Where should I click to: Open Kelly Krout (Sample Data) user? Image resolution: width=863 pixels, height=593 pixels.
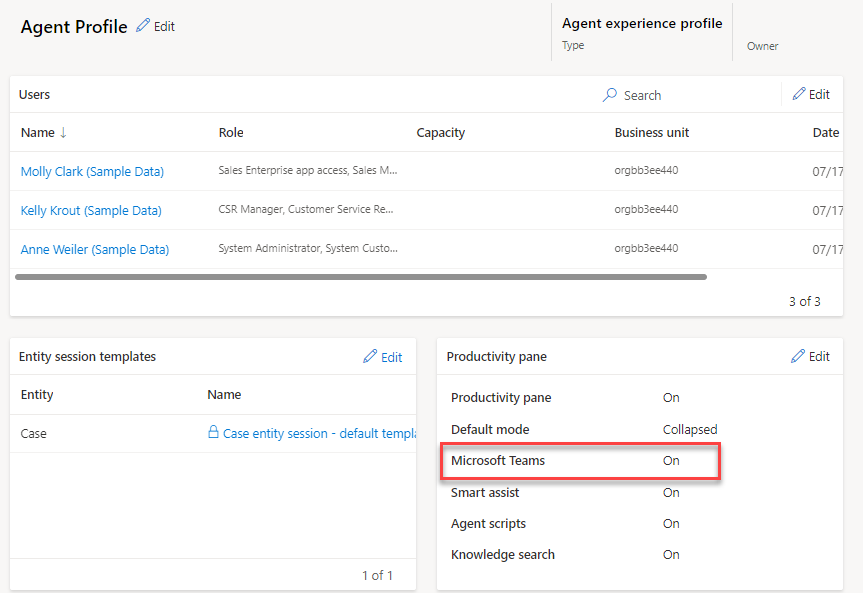[x=91, y=211]
